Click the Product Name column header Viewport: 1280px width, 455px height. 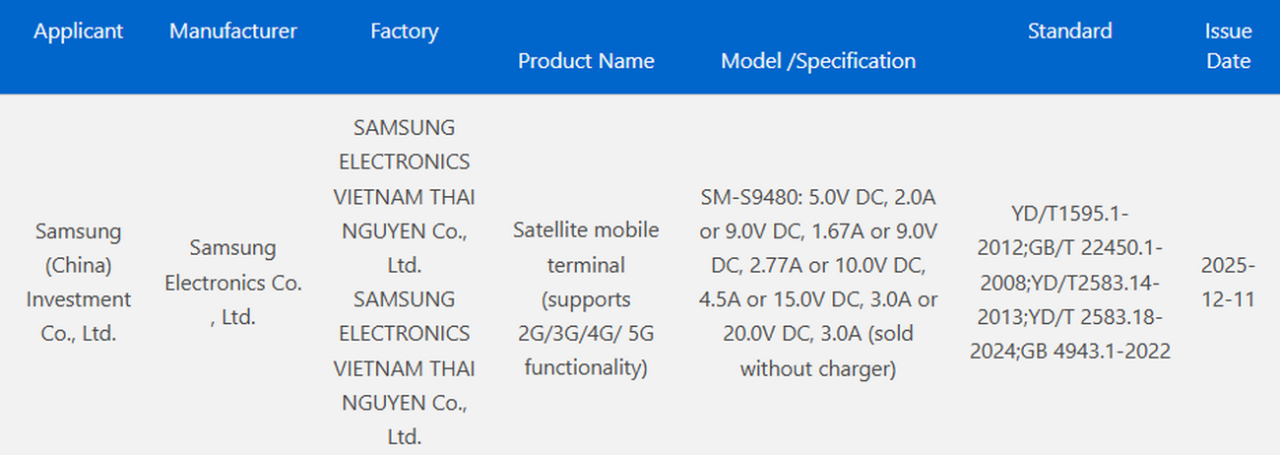586,61
